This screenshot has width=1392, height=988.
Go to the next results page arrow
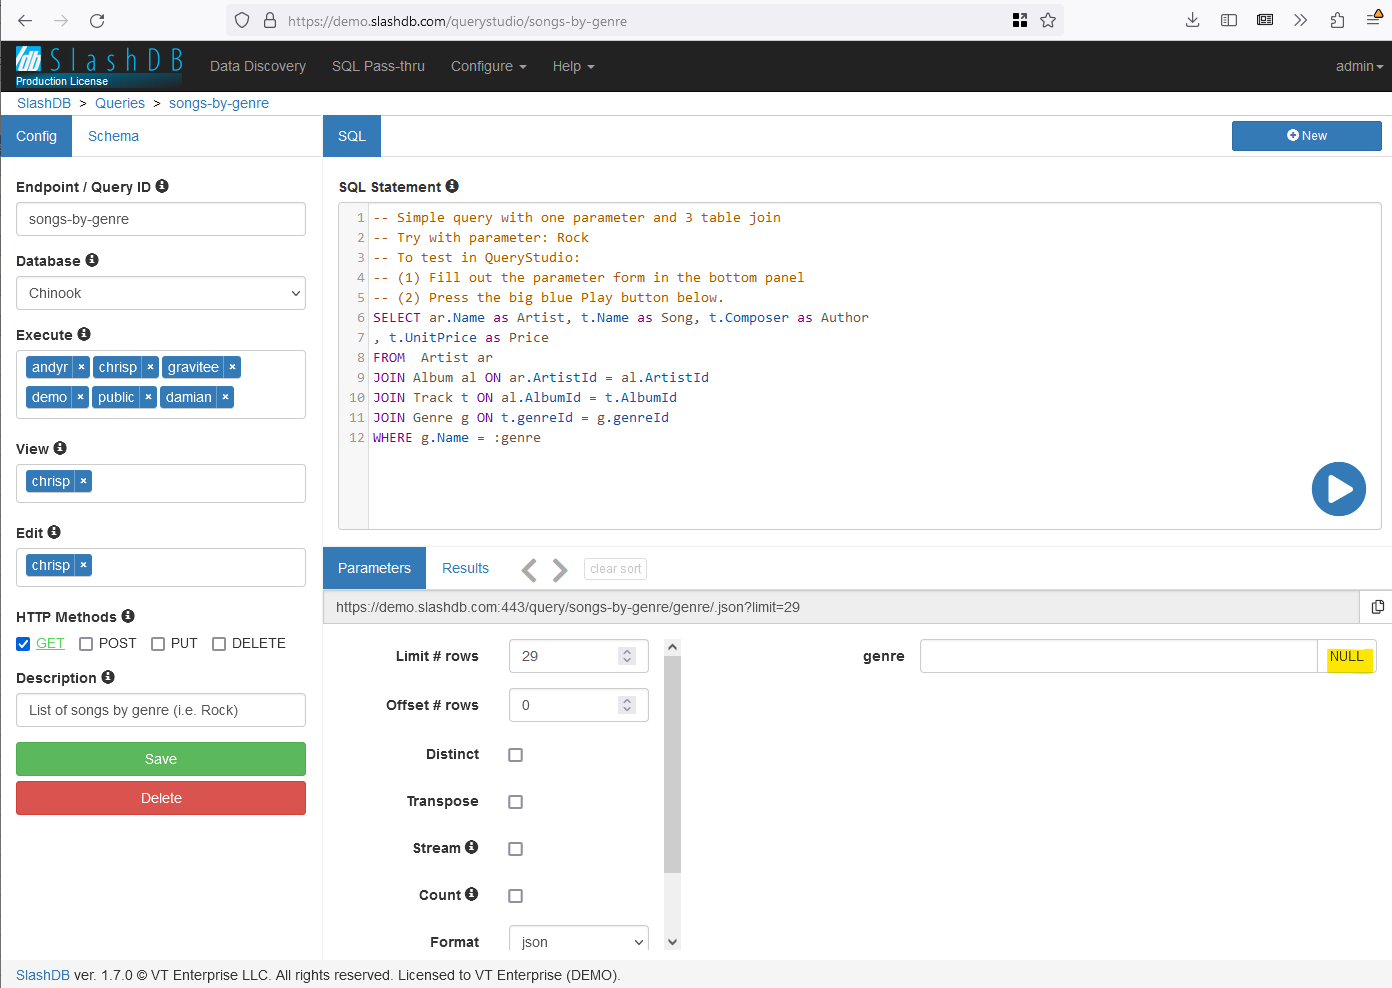point(560,570)
